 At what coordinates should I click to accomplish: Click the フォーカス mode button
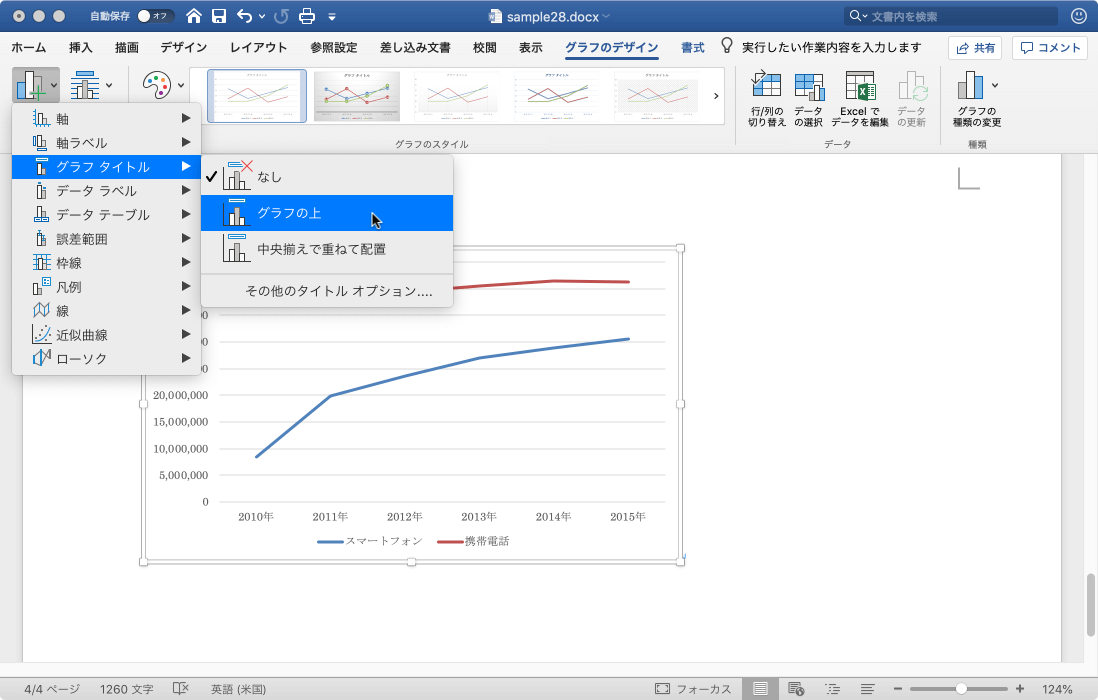point(693,689)
